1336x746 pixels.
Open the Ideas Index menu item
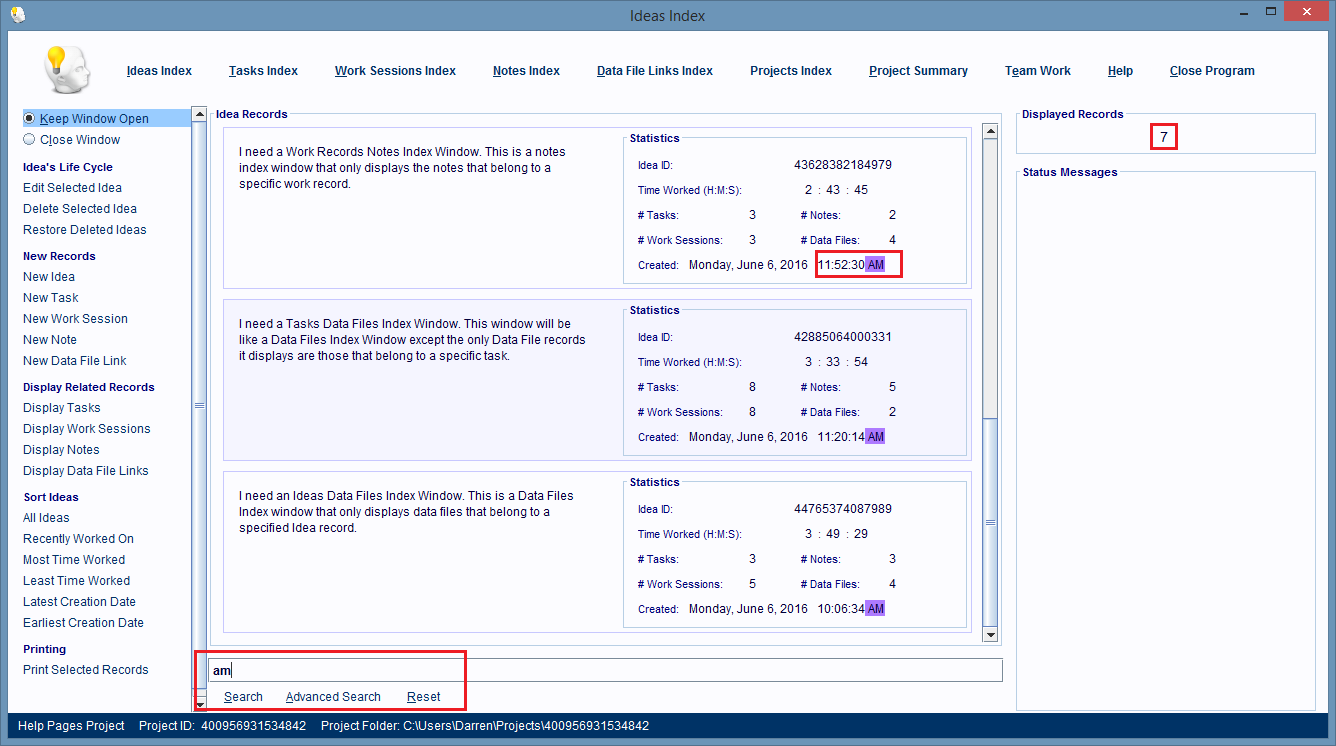pyautogui.click(x=159, y=71)
